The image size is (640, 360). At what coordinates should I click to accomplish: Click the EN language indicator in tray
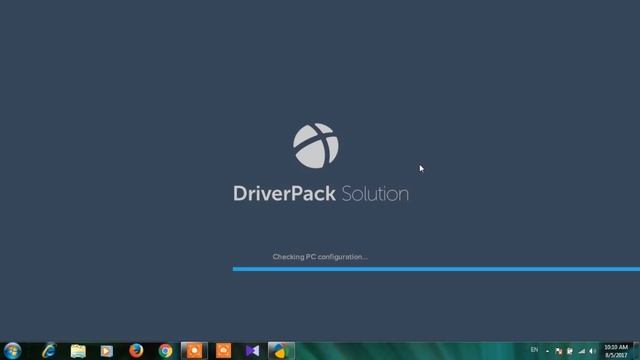coord(534,350)
